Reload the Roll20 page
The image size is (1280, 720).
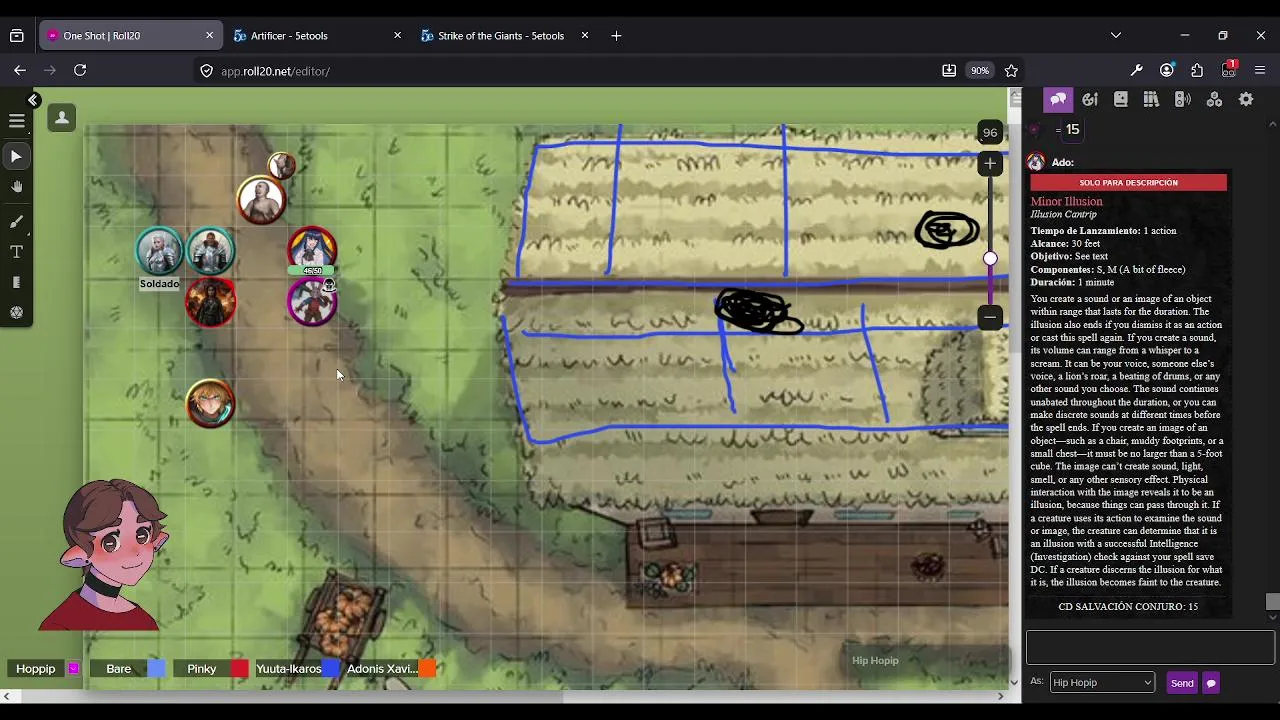tap(80, 70)
